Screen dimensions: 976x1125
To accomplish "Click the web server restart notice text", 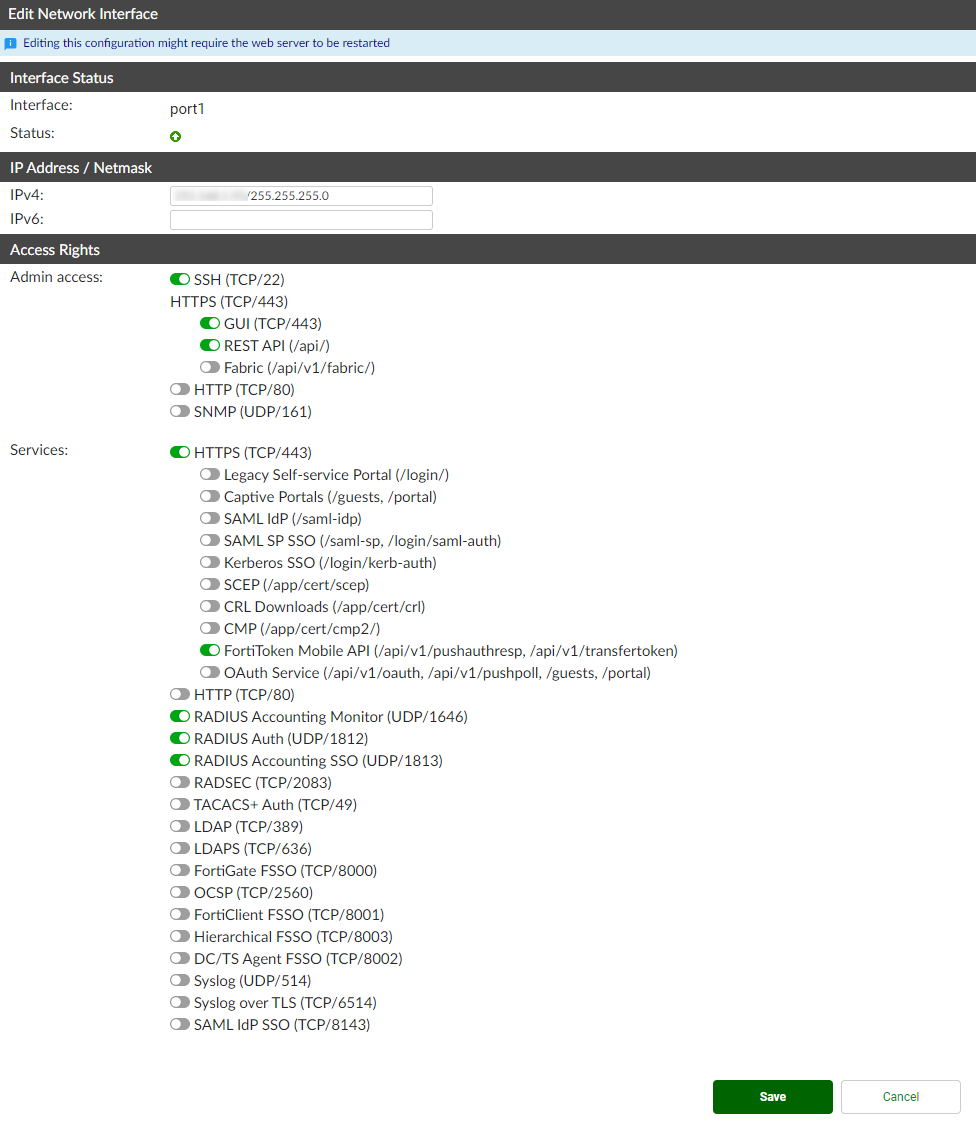I will (x=207, y=43).
